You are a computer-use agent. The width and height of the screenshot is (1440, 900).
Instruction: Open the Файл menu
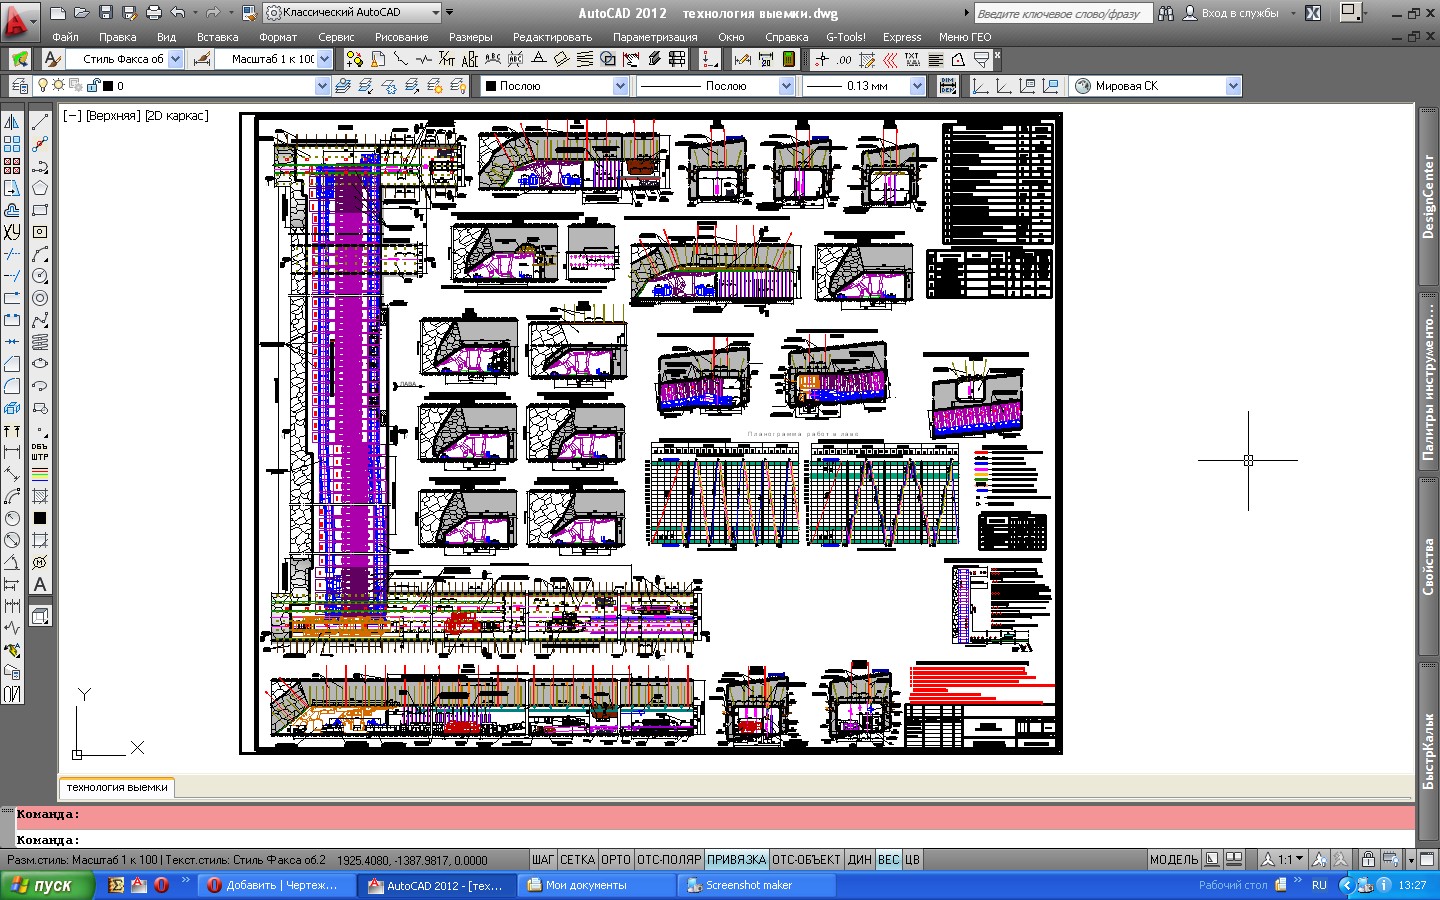[x=65, y=37]
